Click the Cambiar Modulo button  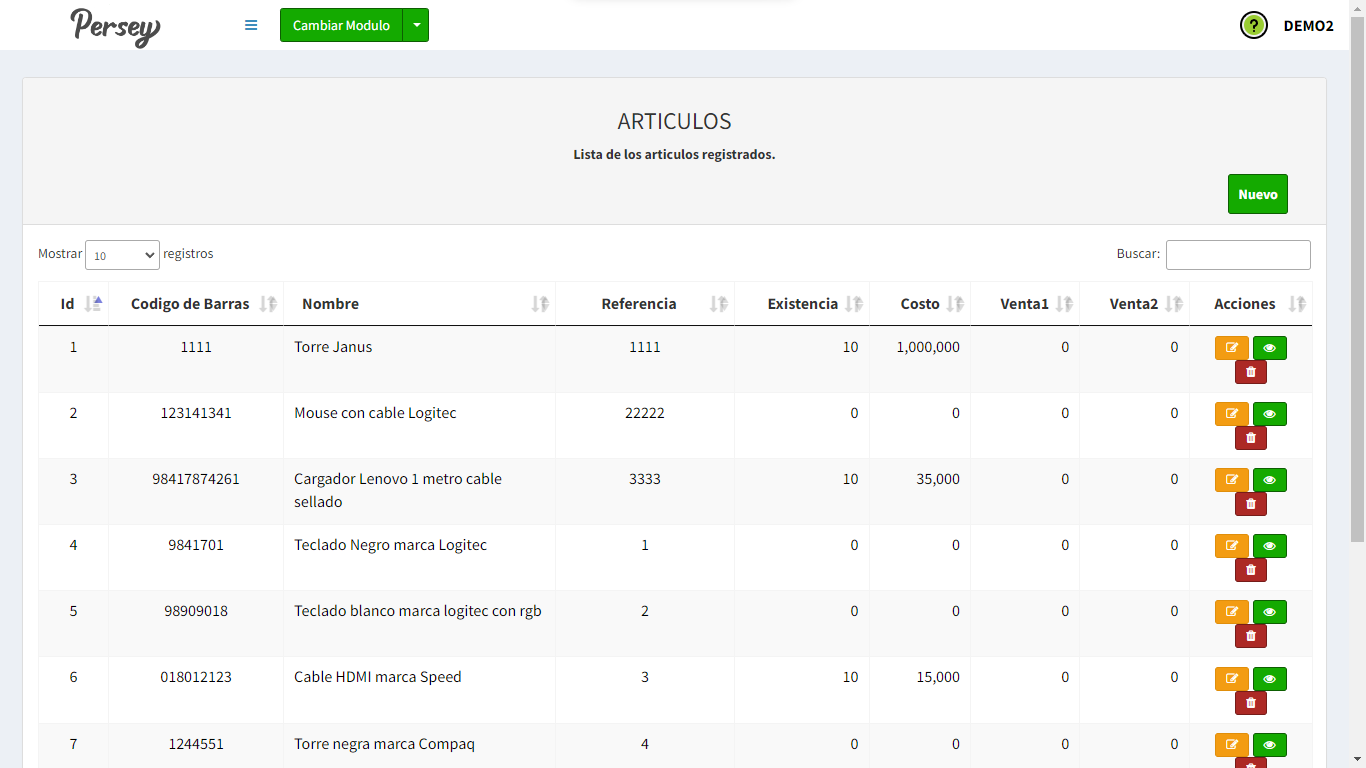pos(341,26)
